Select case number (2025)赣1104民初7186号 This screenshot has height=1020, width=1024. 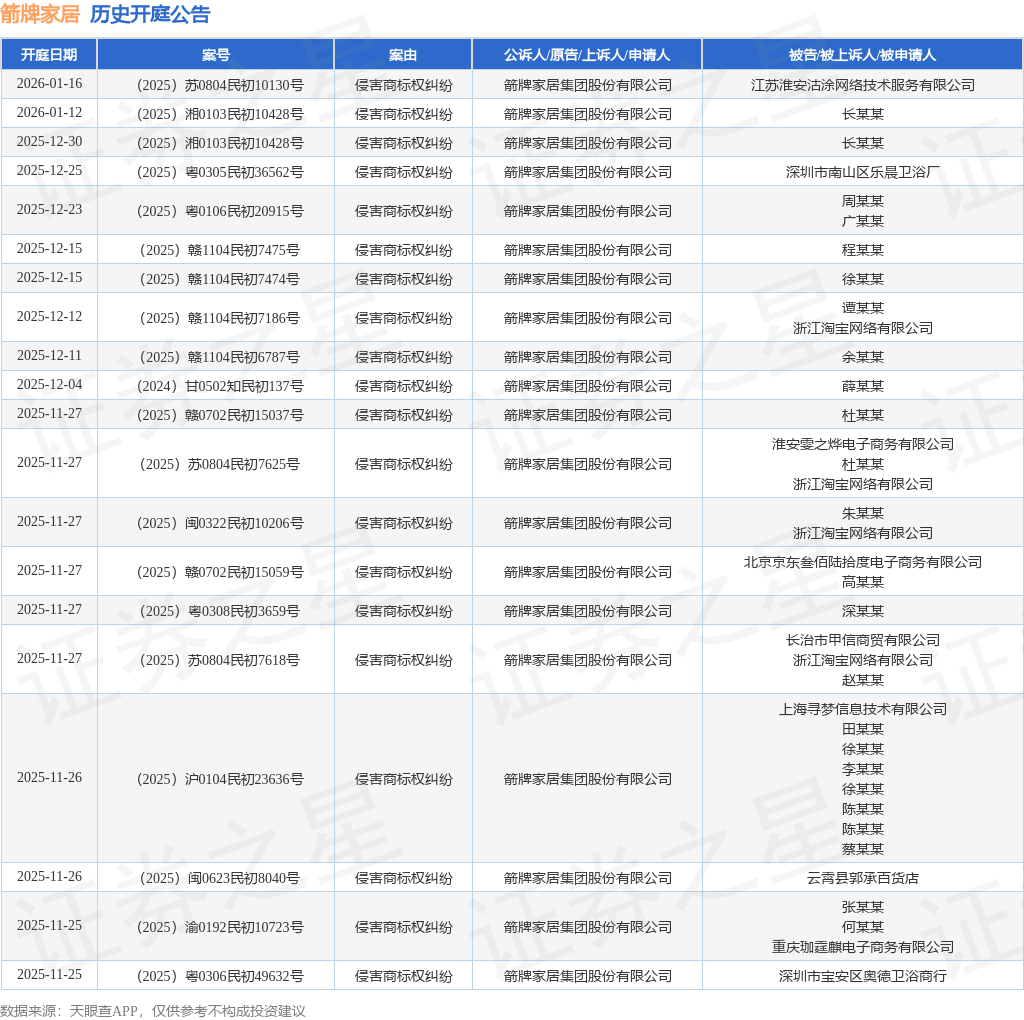tap(219, 318)
